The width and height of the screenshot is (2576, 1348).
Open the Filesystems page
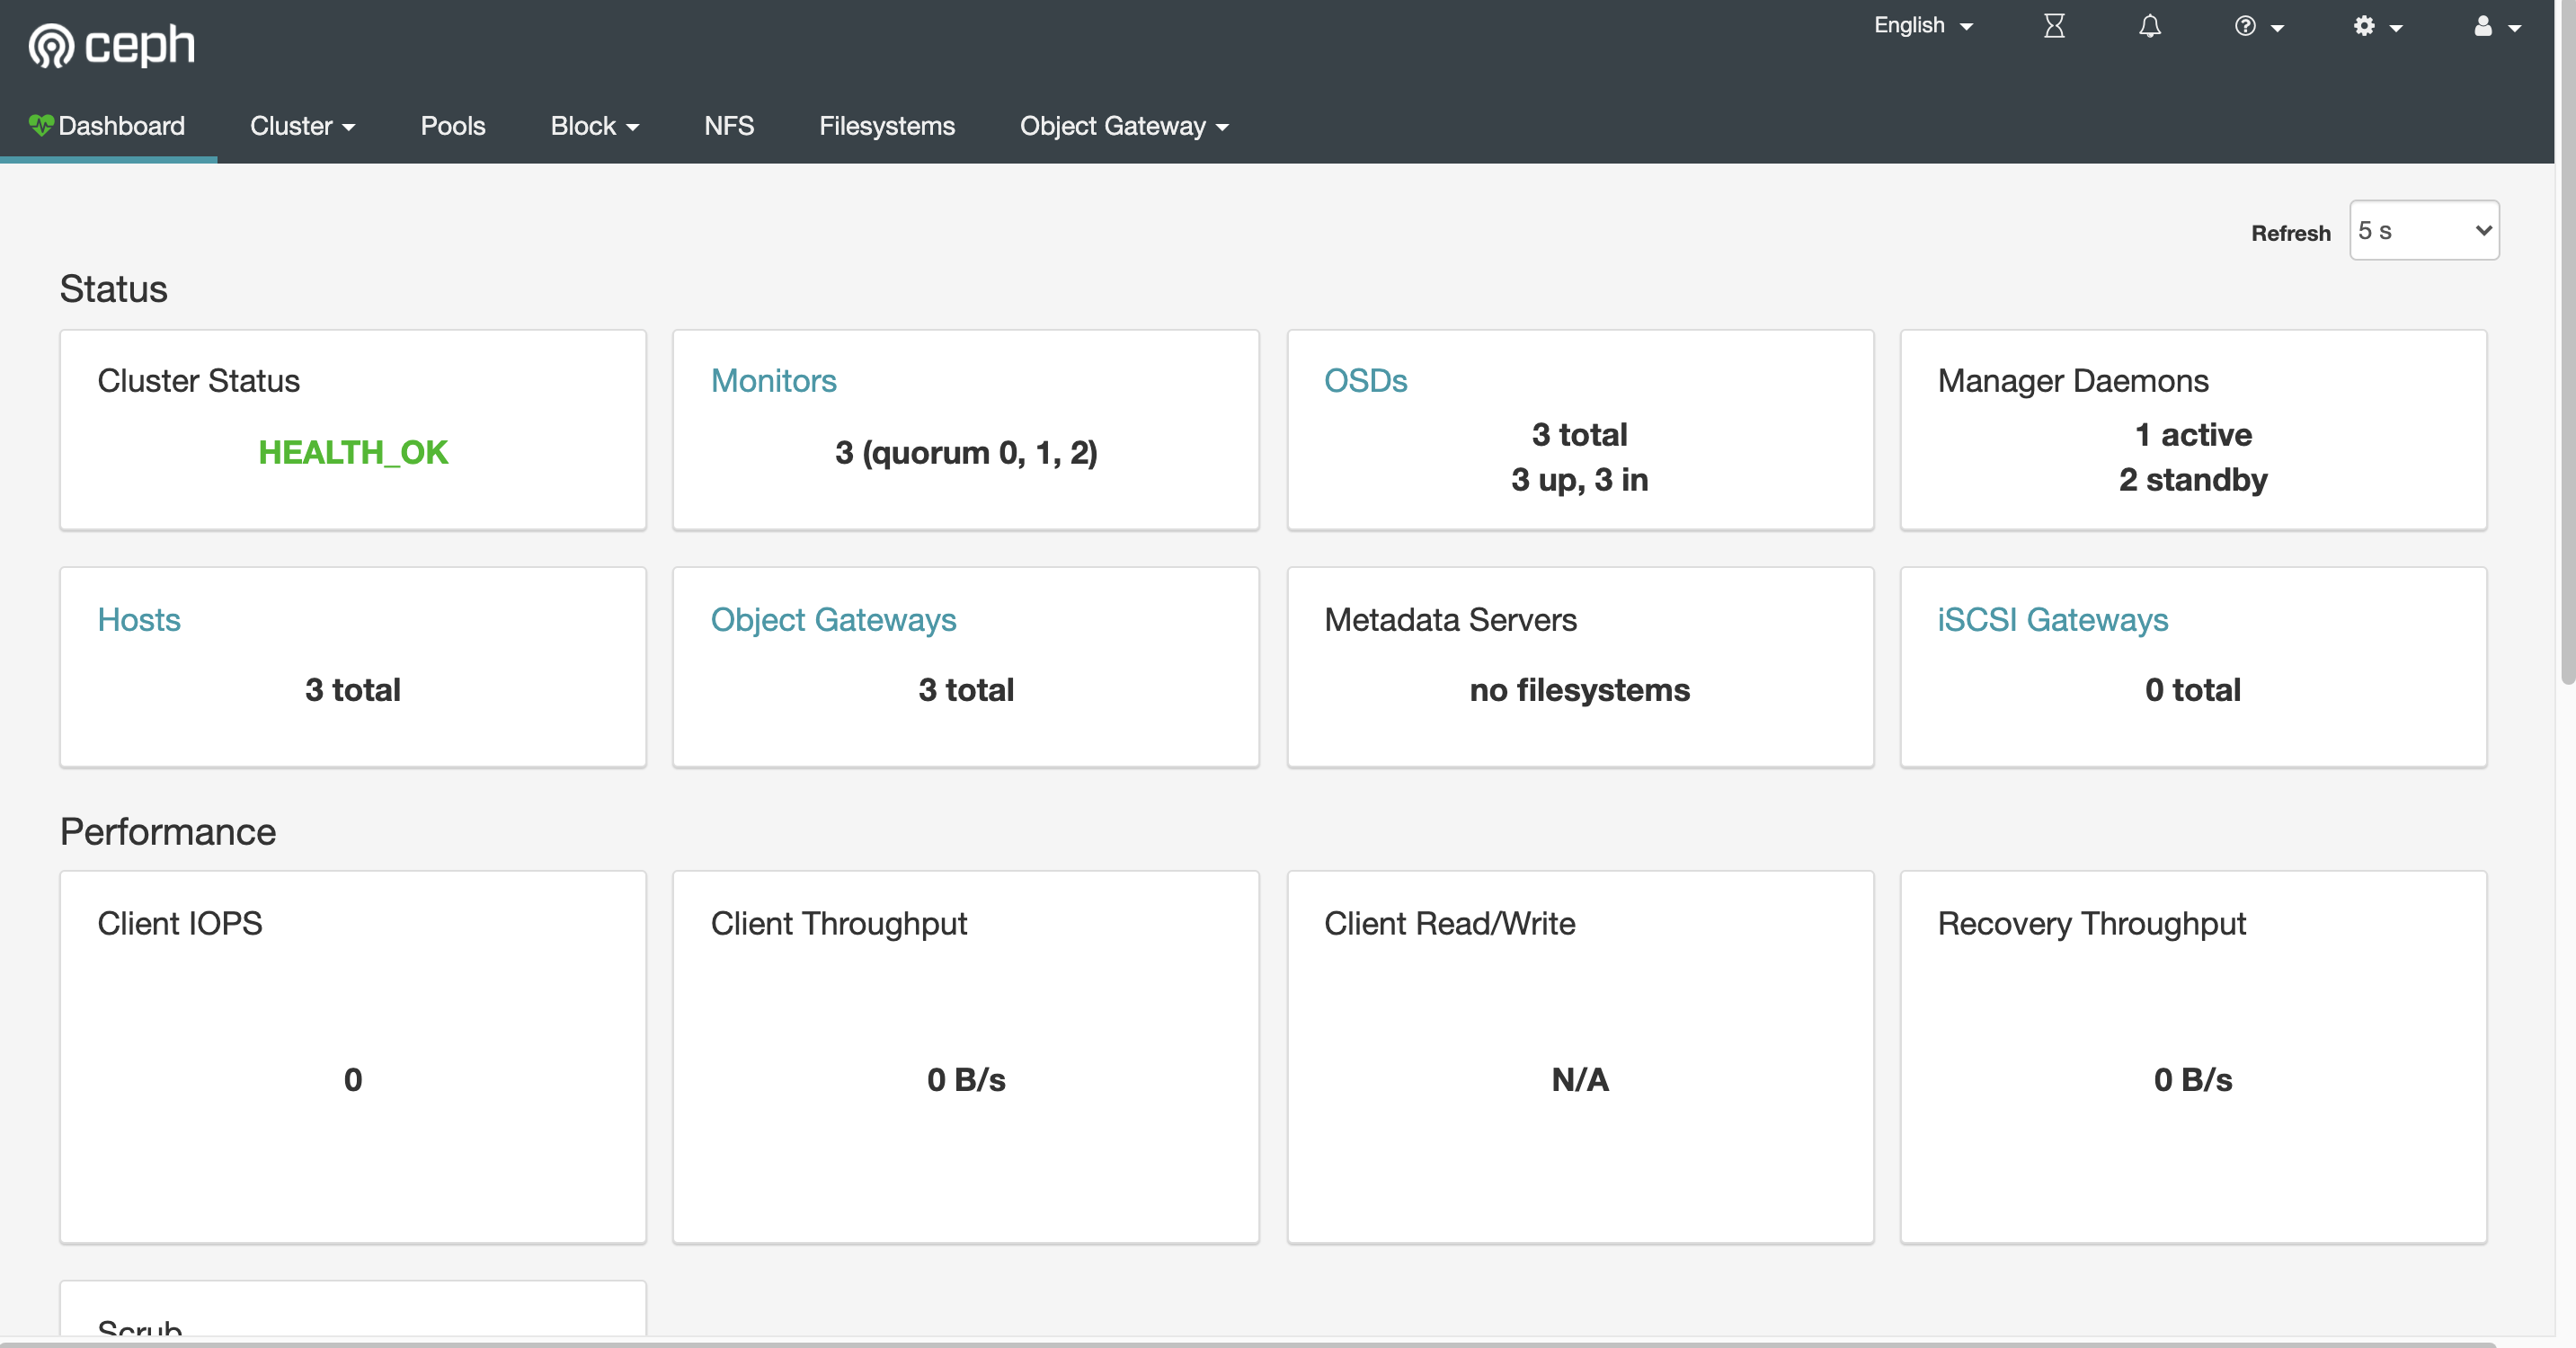(x=887, y=126)
